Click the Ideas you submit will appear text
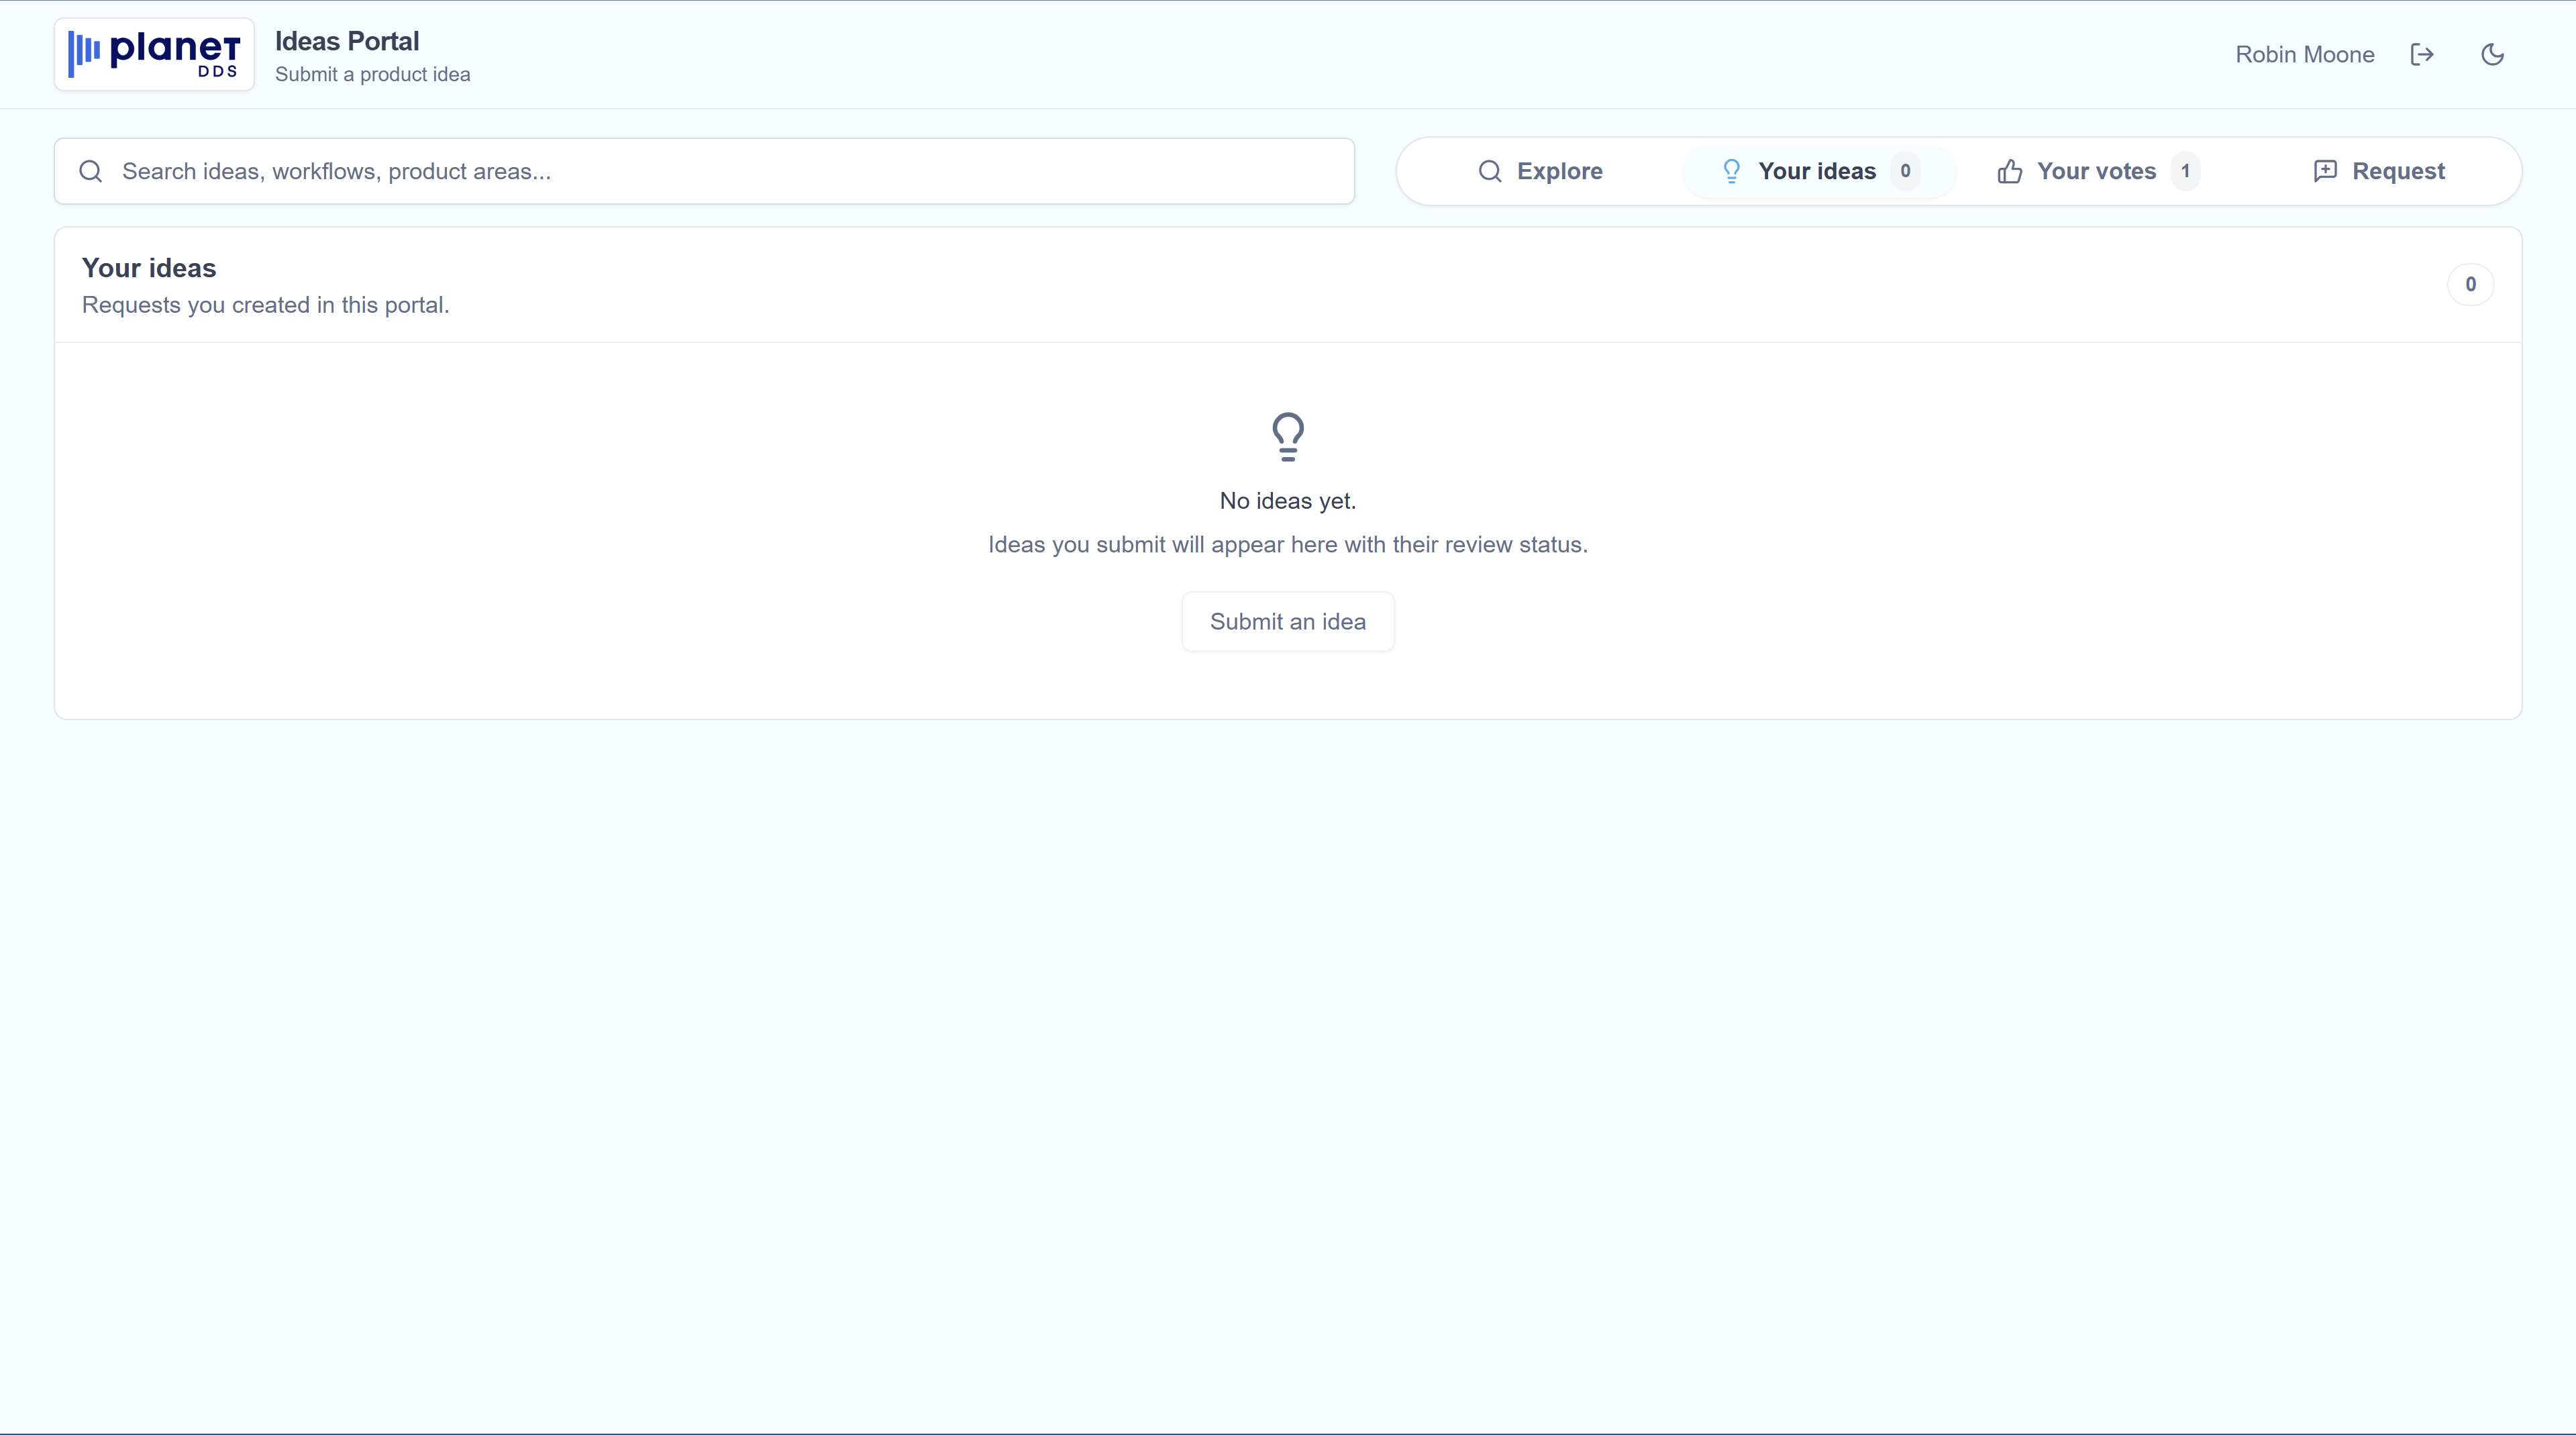This screenshot has width=2576, height=1435. click(1288, 545)
